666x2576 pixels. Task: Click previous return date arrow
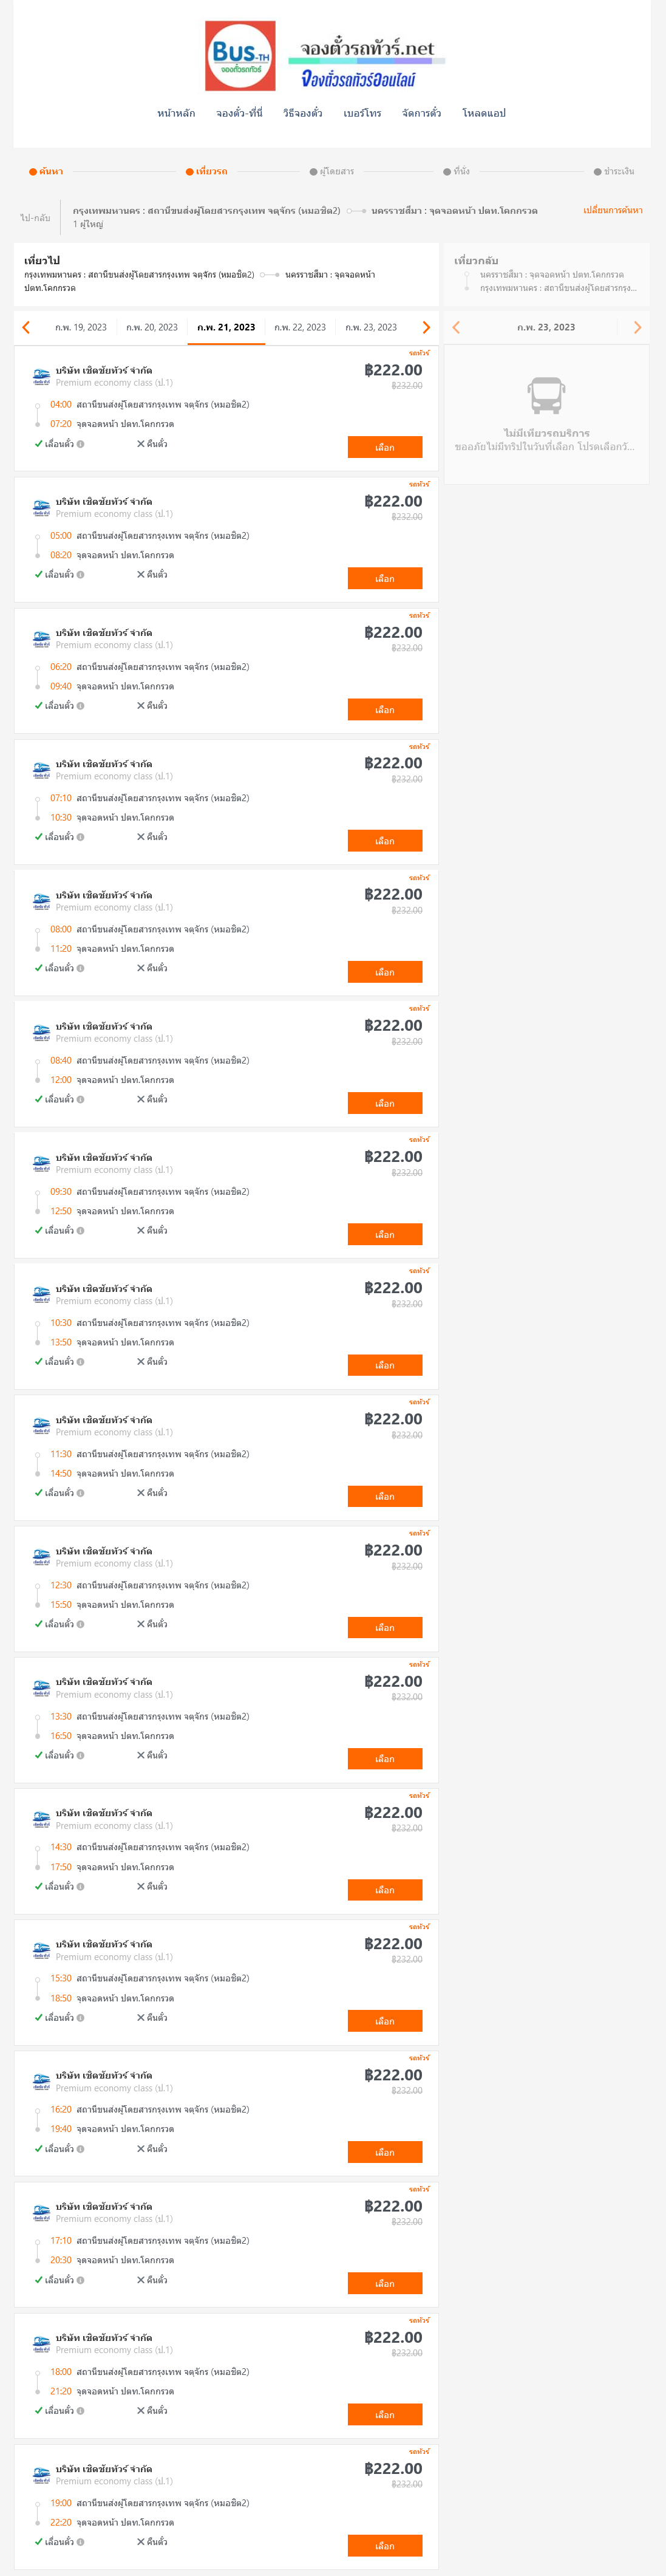[456, 327]
